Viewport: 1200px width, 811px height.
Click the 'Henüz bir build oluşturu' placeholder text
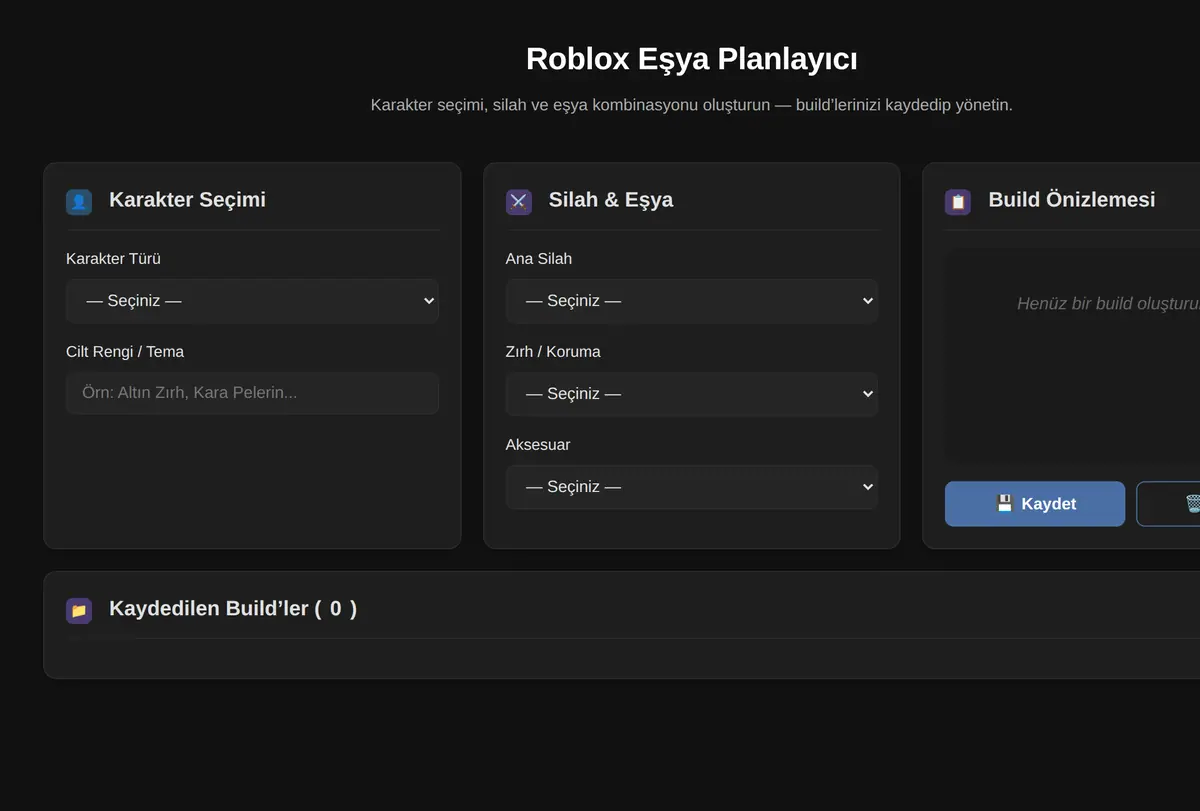(x=1108, y=304)
